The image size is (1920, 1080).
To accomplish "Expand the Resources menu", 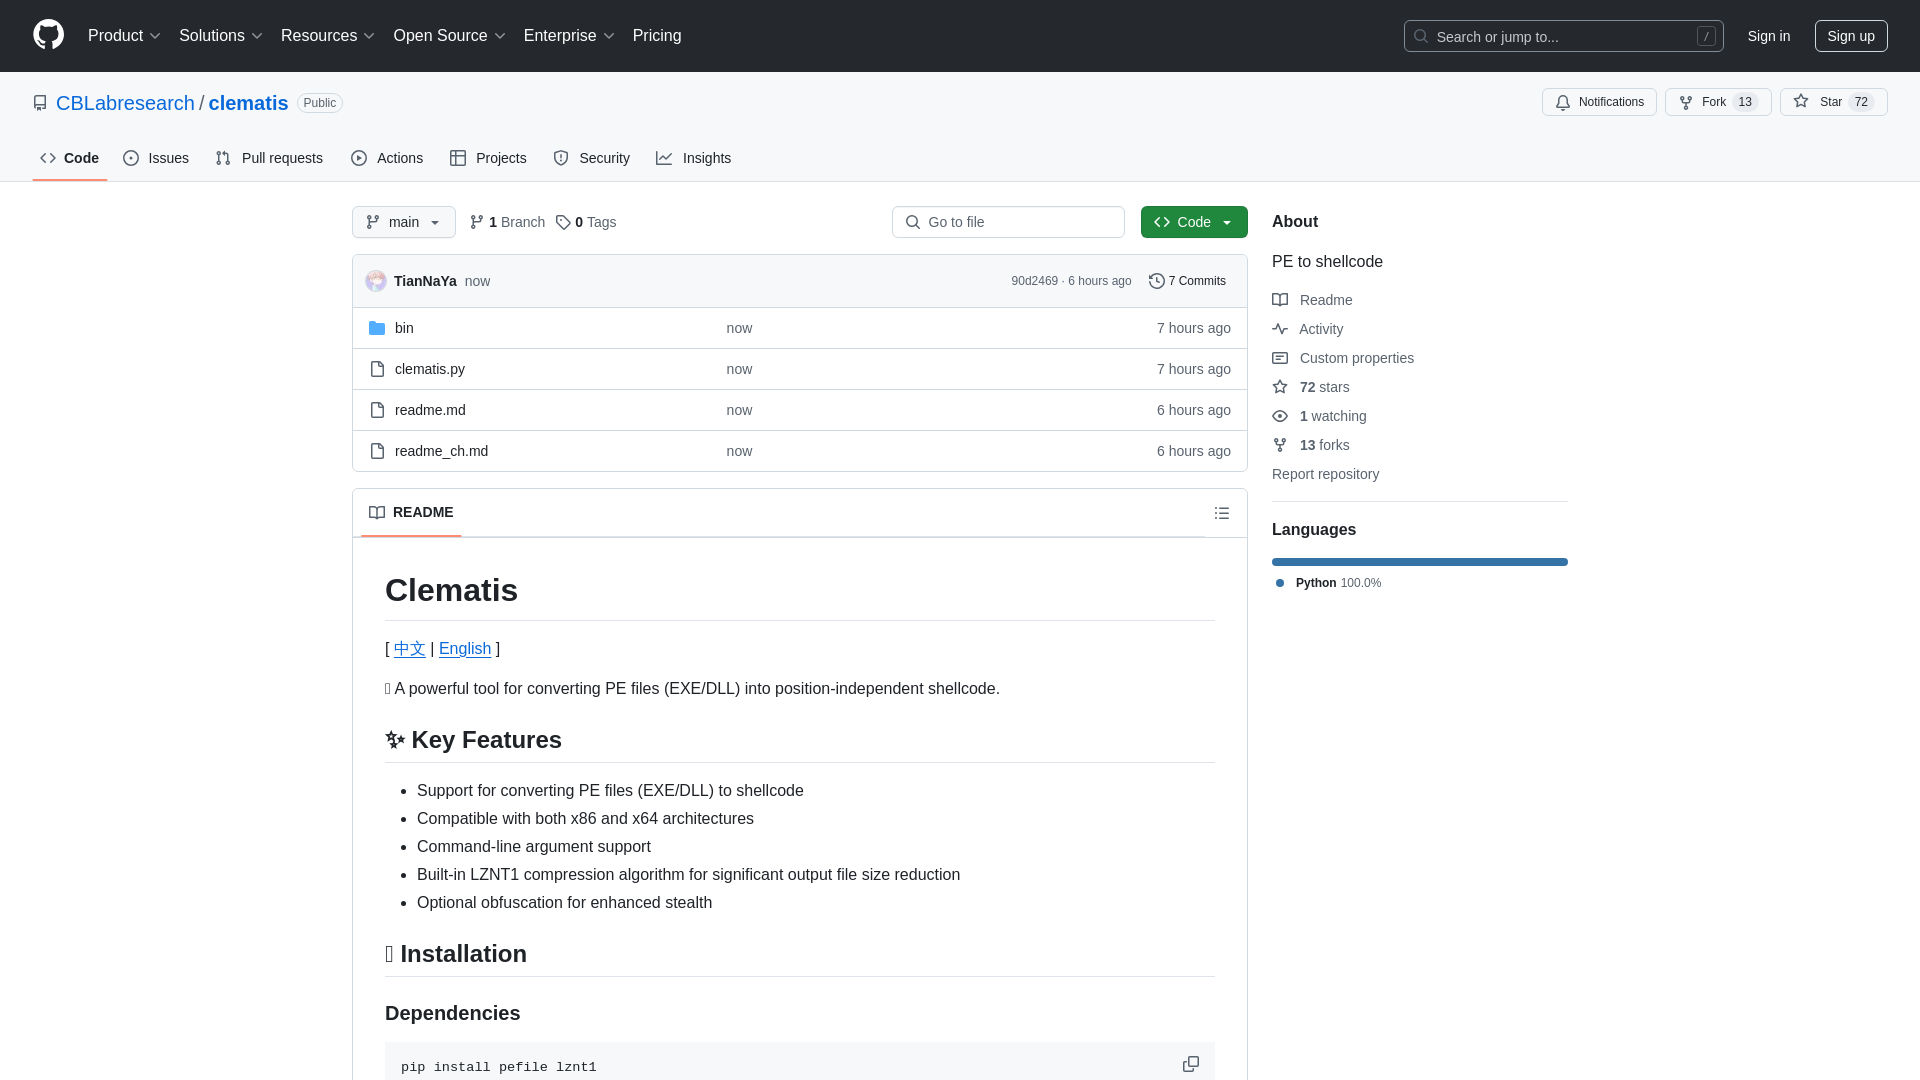I will tap(328, 35).
